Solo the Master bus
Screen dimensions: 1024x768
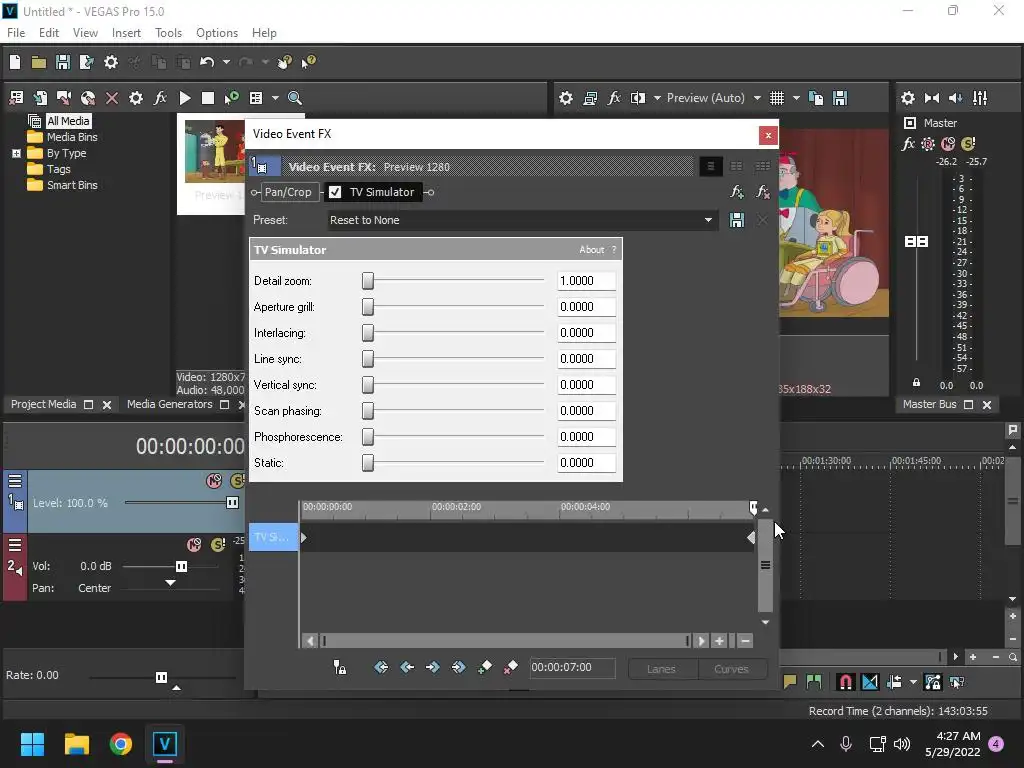click(x=968, y=144)
